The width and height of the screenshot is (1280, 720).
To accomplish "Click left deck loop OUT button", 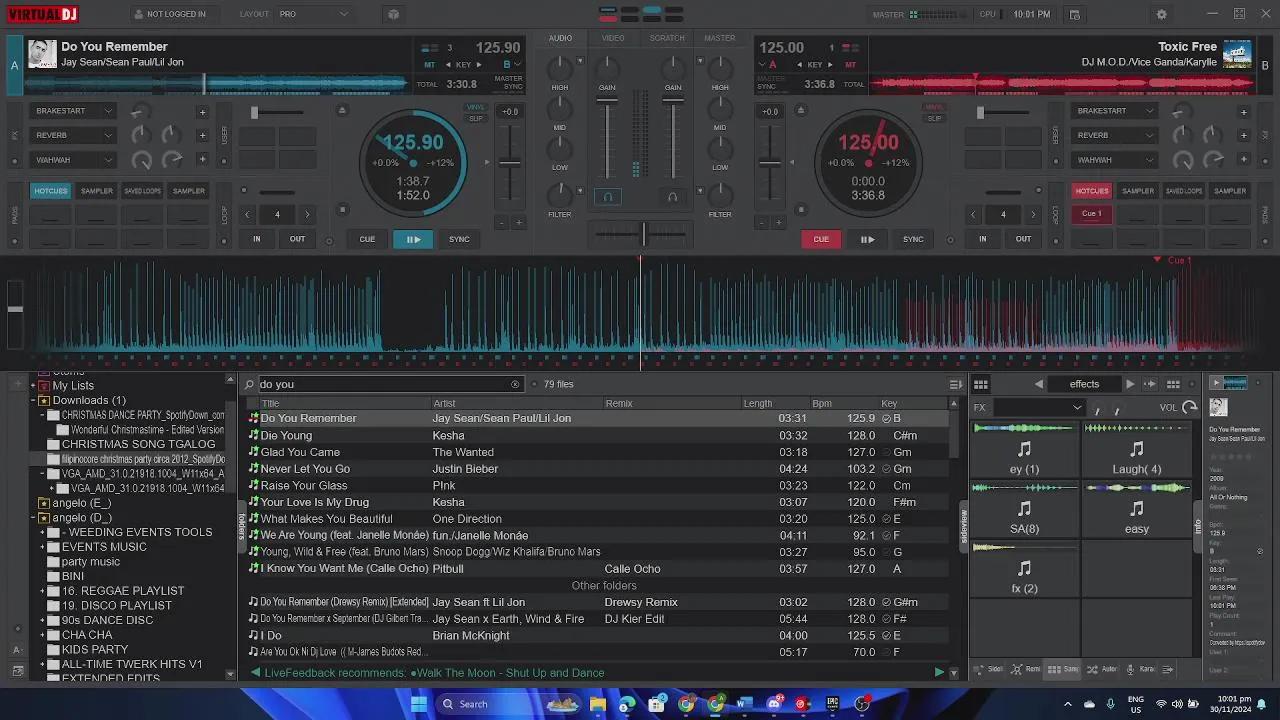I will click(297, 239).
